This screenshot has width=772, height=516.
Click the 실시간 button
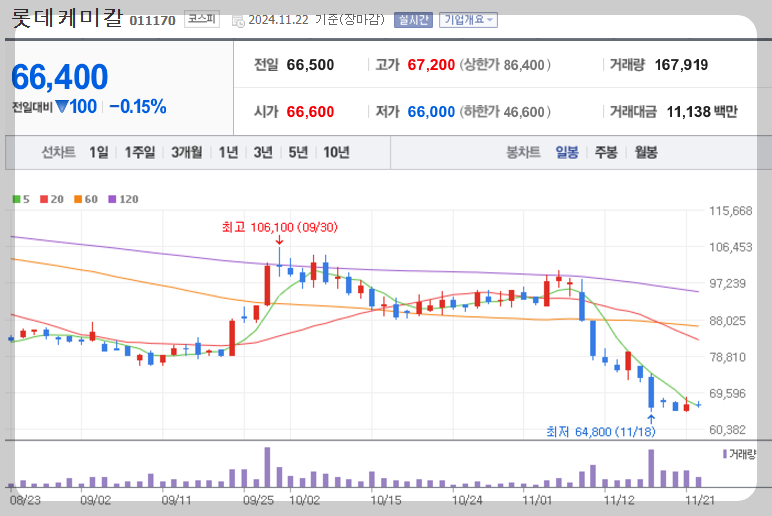[413, 20]
